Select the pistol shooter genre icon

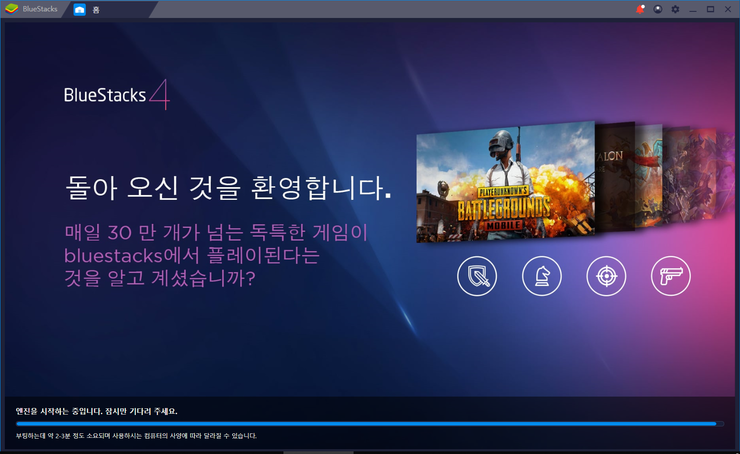(x=671, y=276)
